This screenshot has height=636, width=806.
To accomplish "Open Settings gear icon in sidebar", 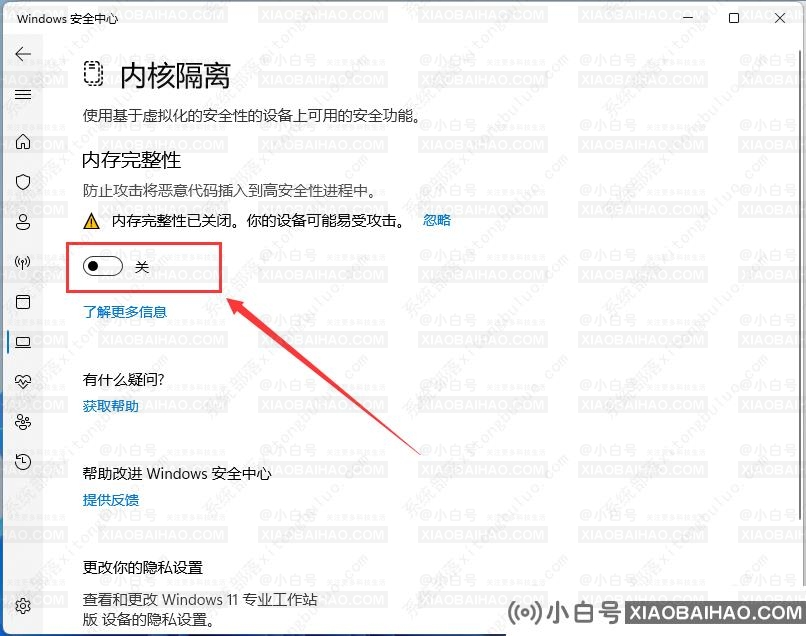I will point(23,606).
